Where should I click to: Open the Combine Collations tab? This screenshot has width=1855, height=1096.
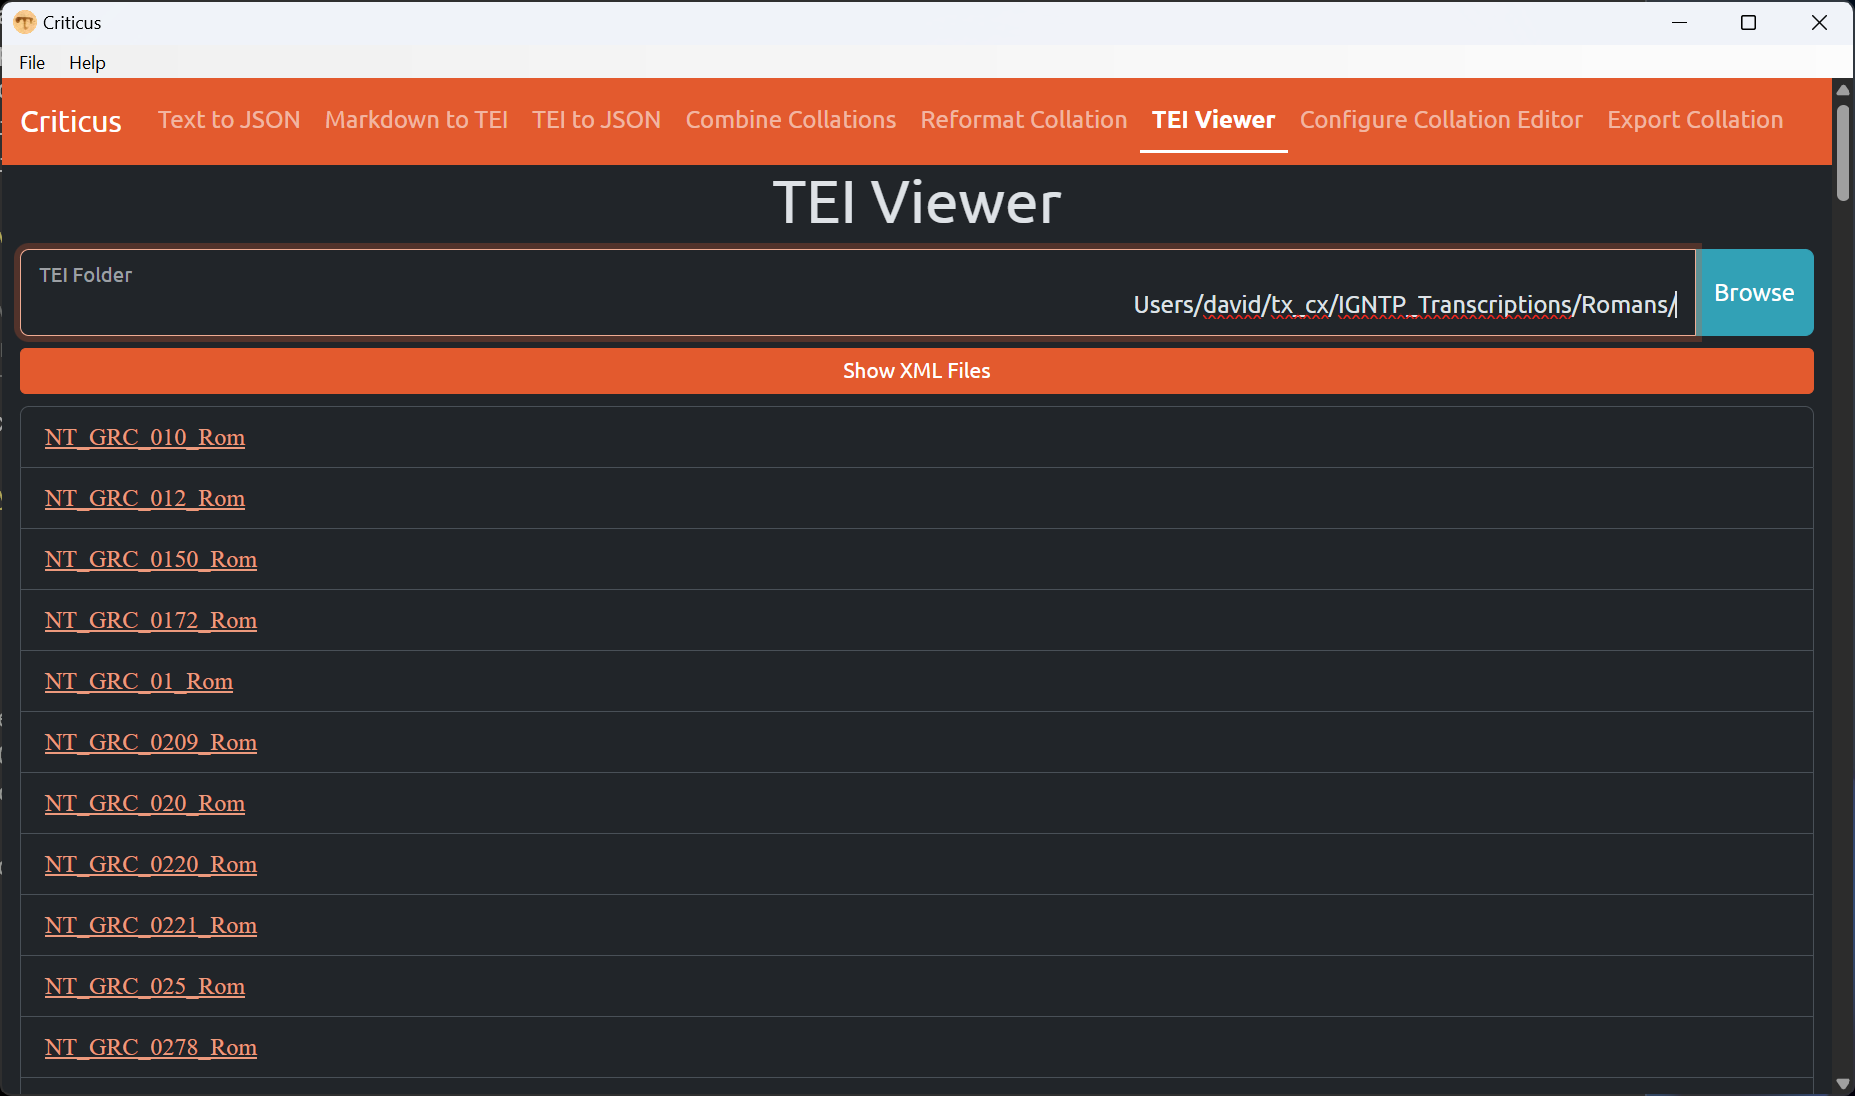pos(791,120)
